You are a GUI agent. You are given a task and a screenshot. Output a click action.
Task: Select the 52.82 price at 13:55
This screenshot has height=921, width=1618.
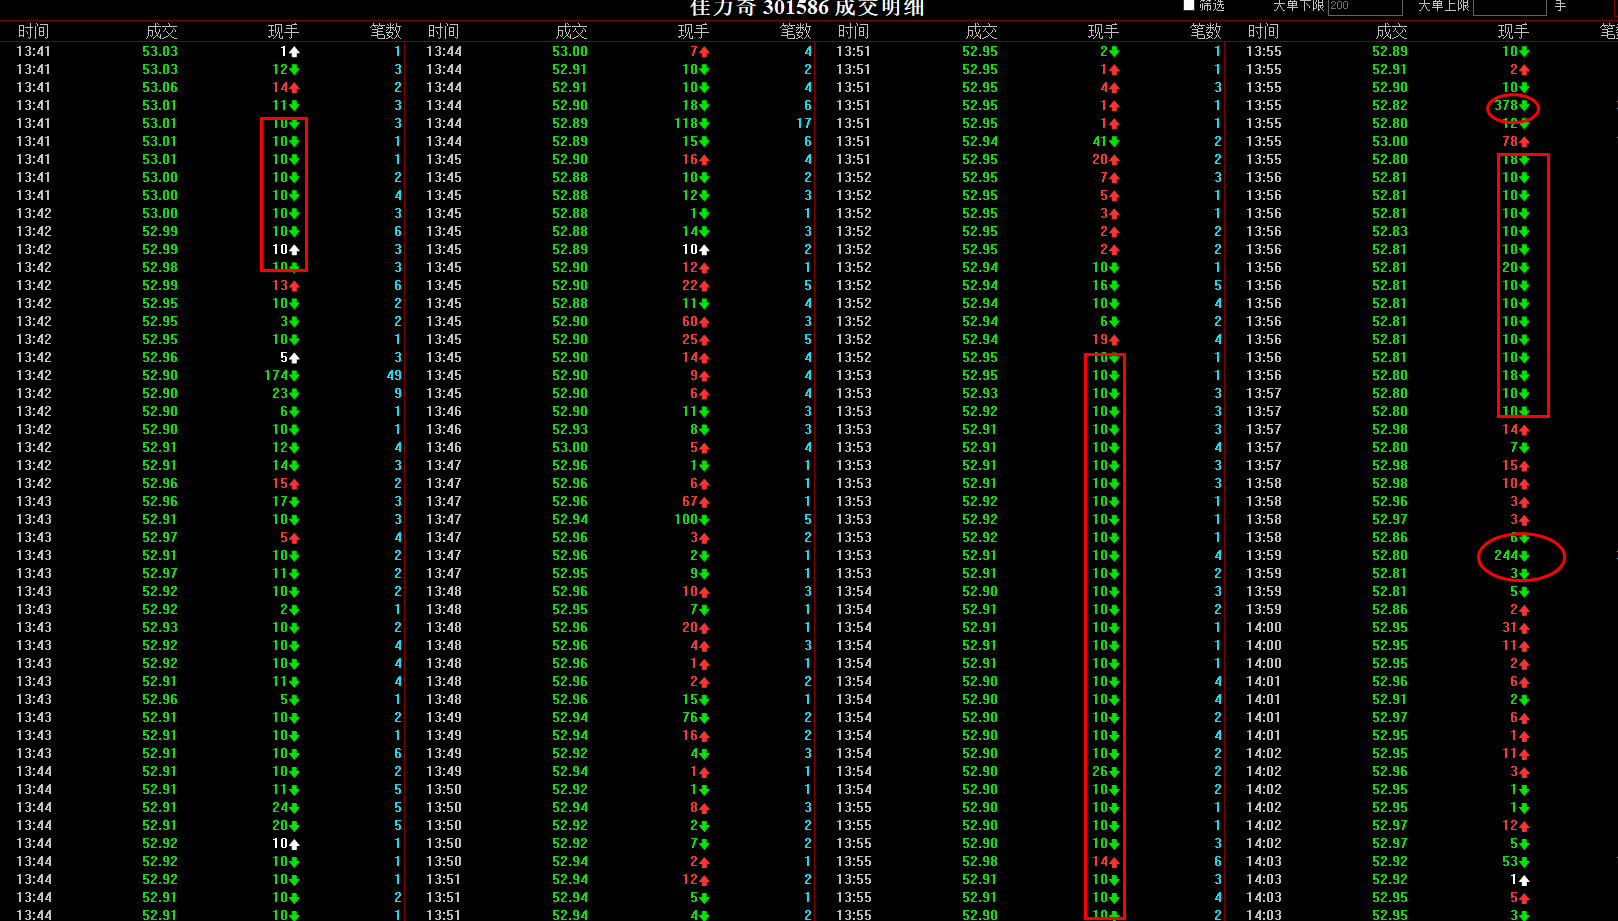pyautogui.click(x=1390, y=106)
